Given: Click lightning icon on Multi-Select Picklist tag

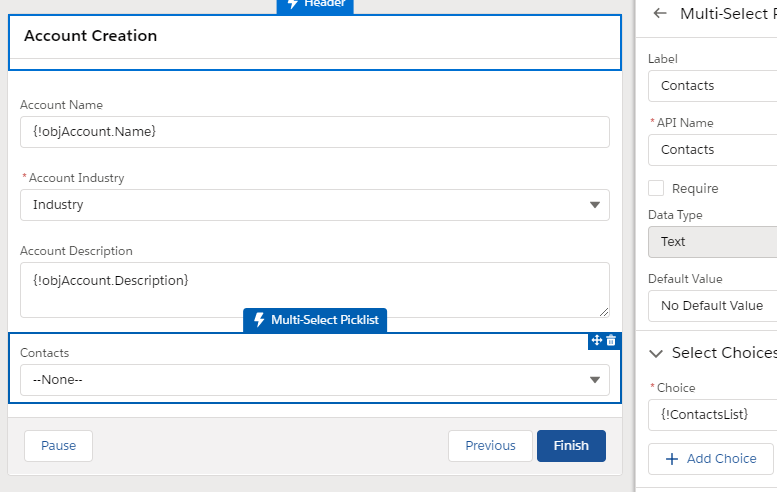Looking at the screenshot, I should [259, 320].
